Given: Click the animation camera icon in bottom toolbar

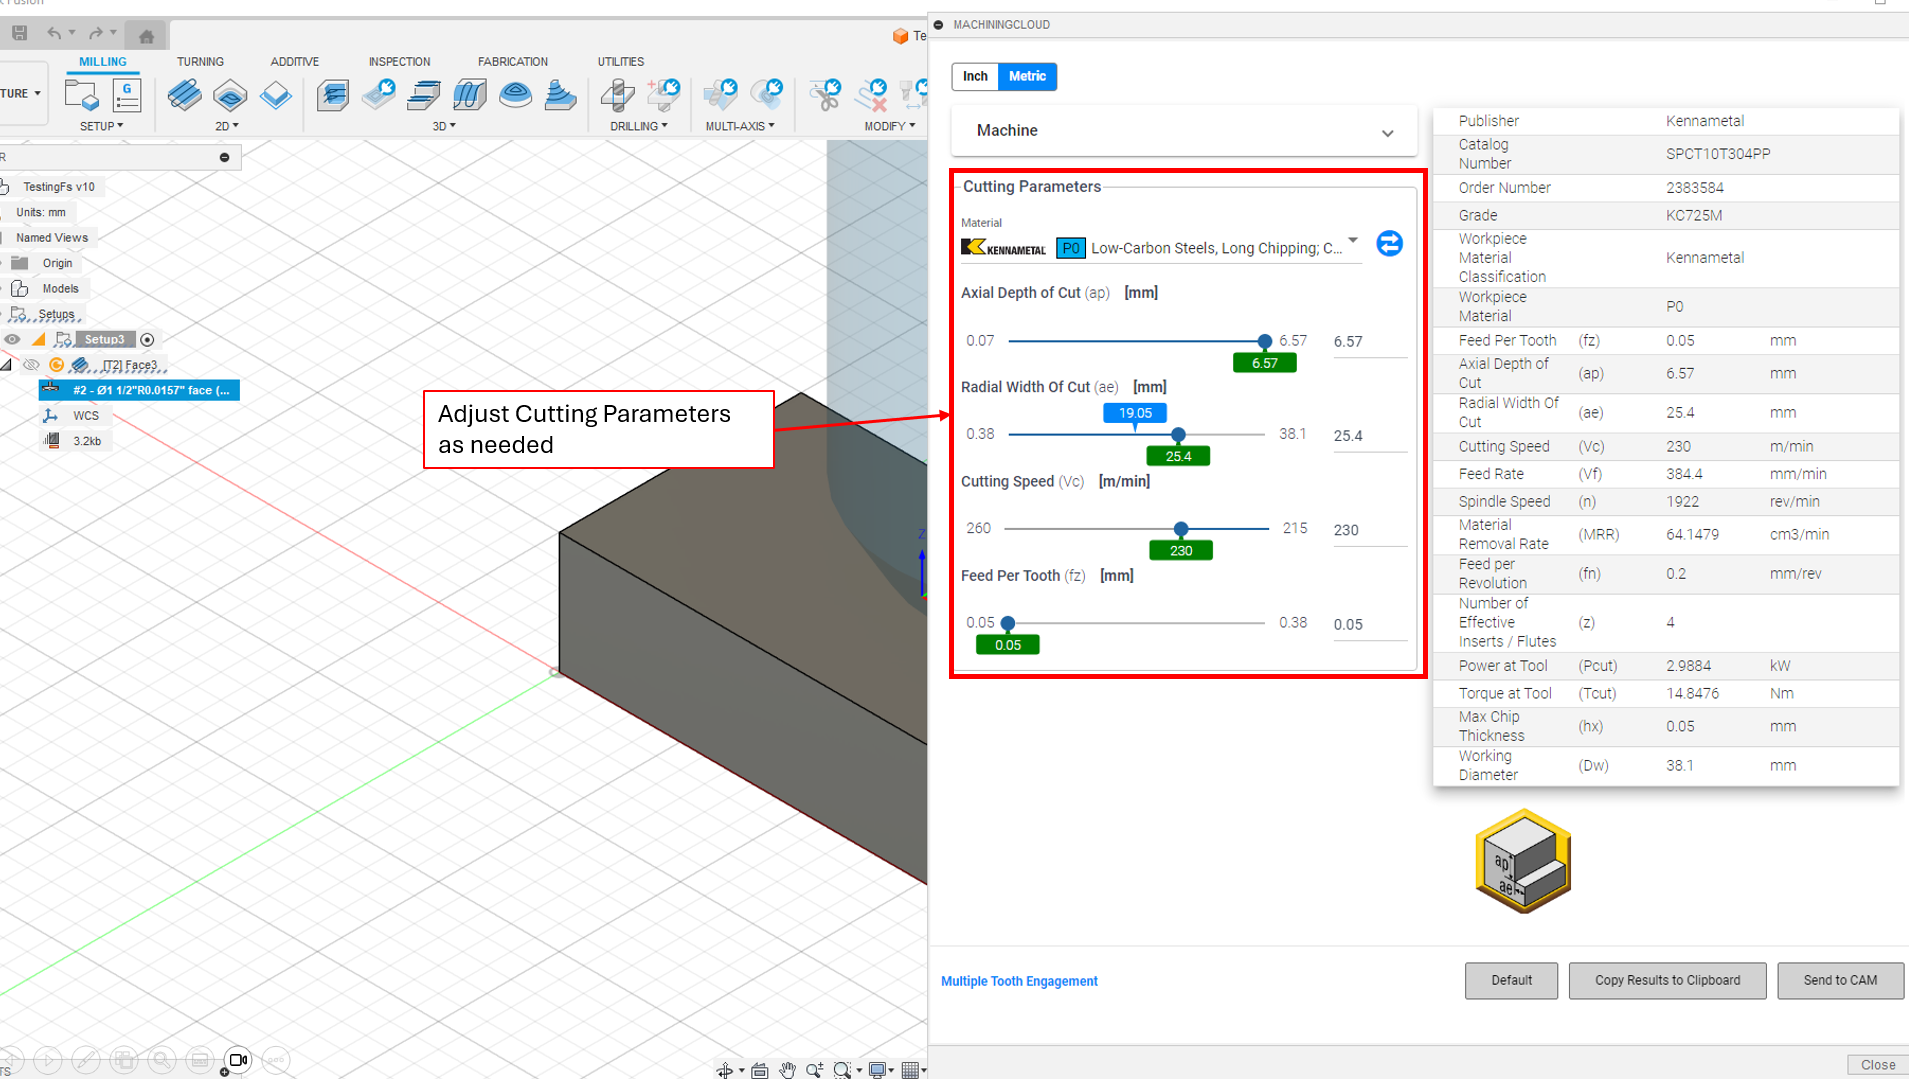Looking at the screenshot, I should tap(238, 1060).
